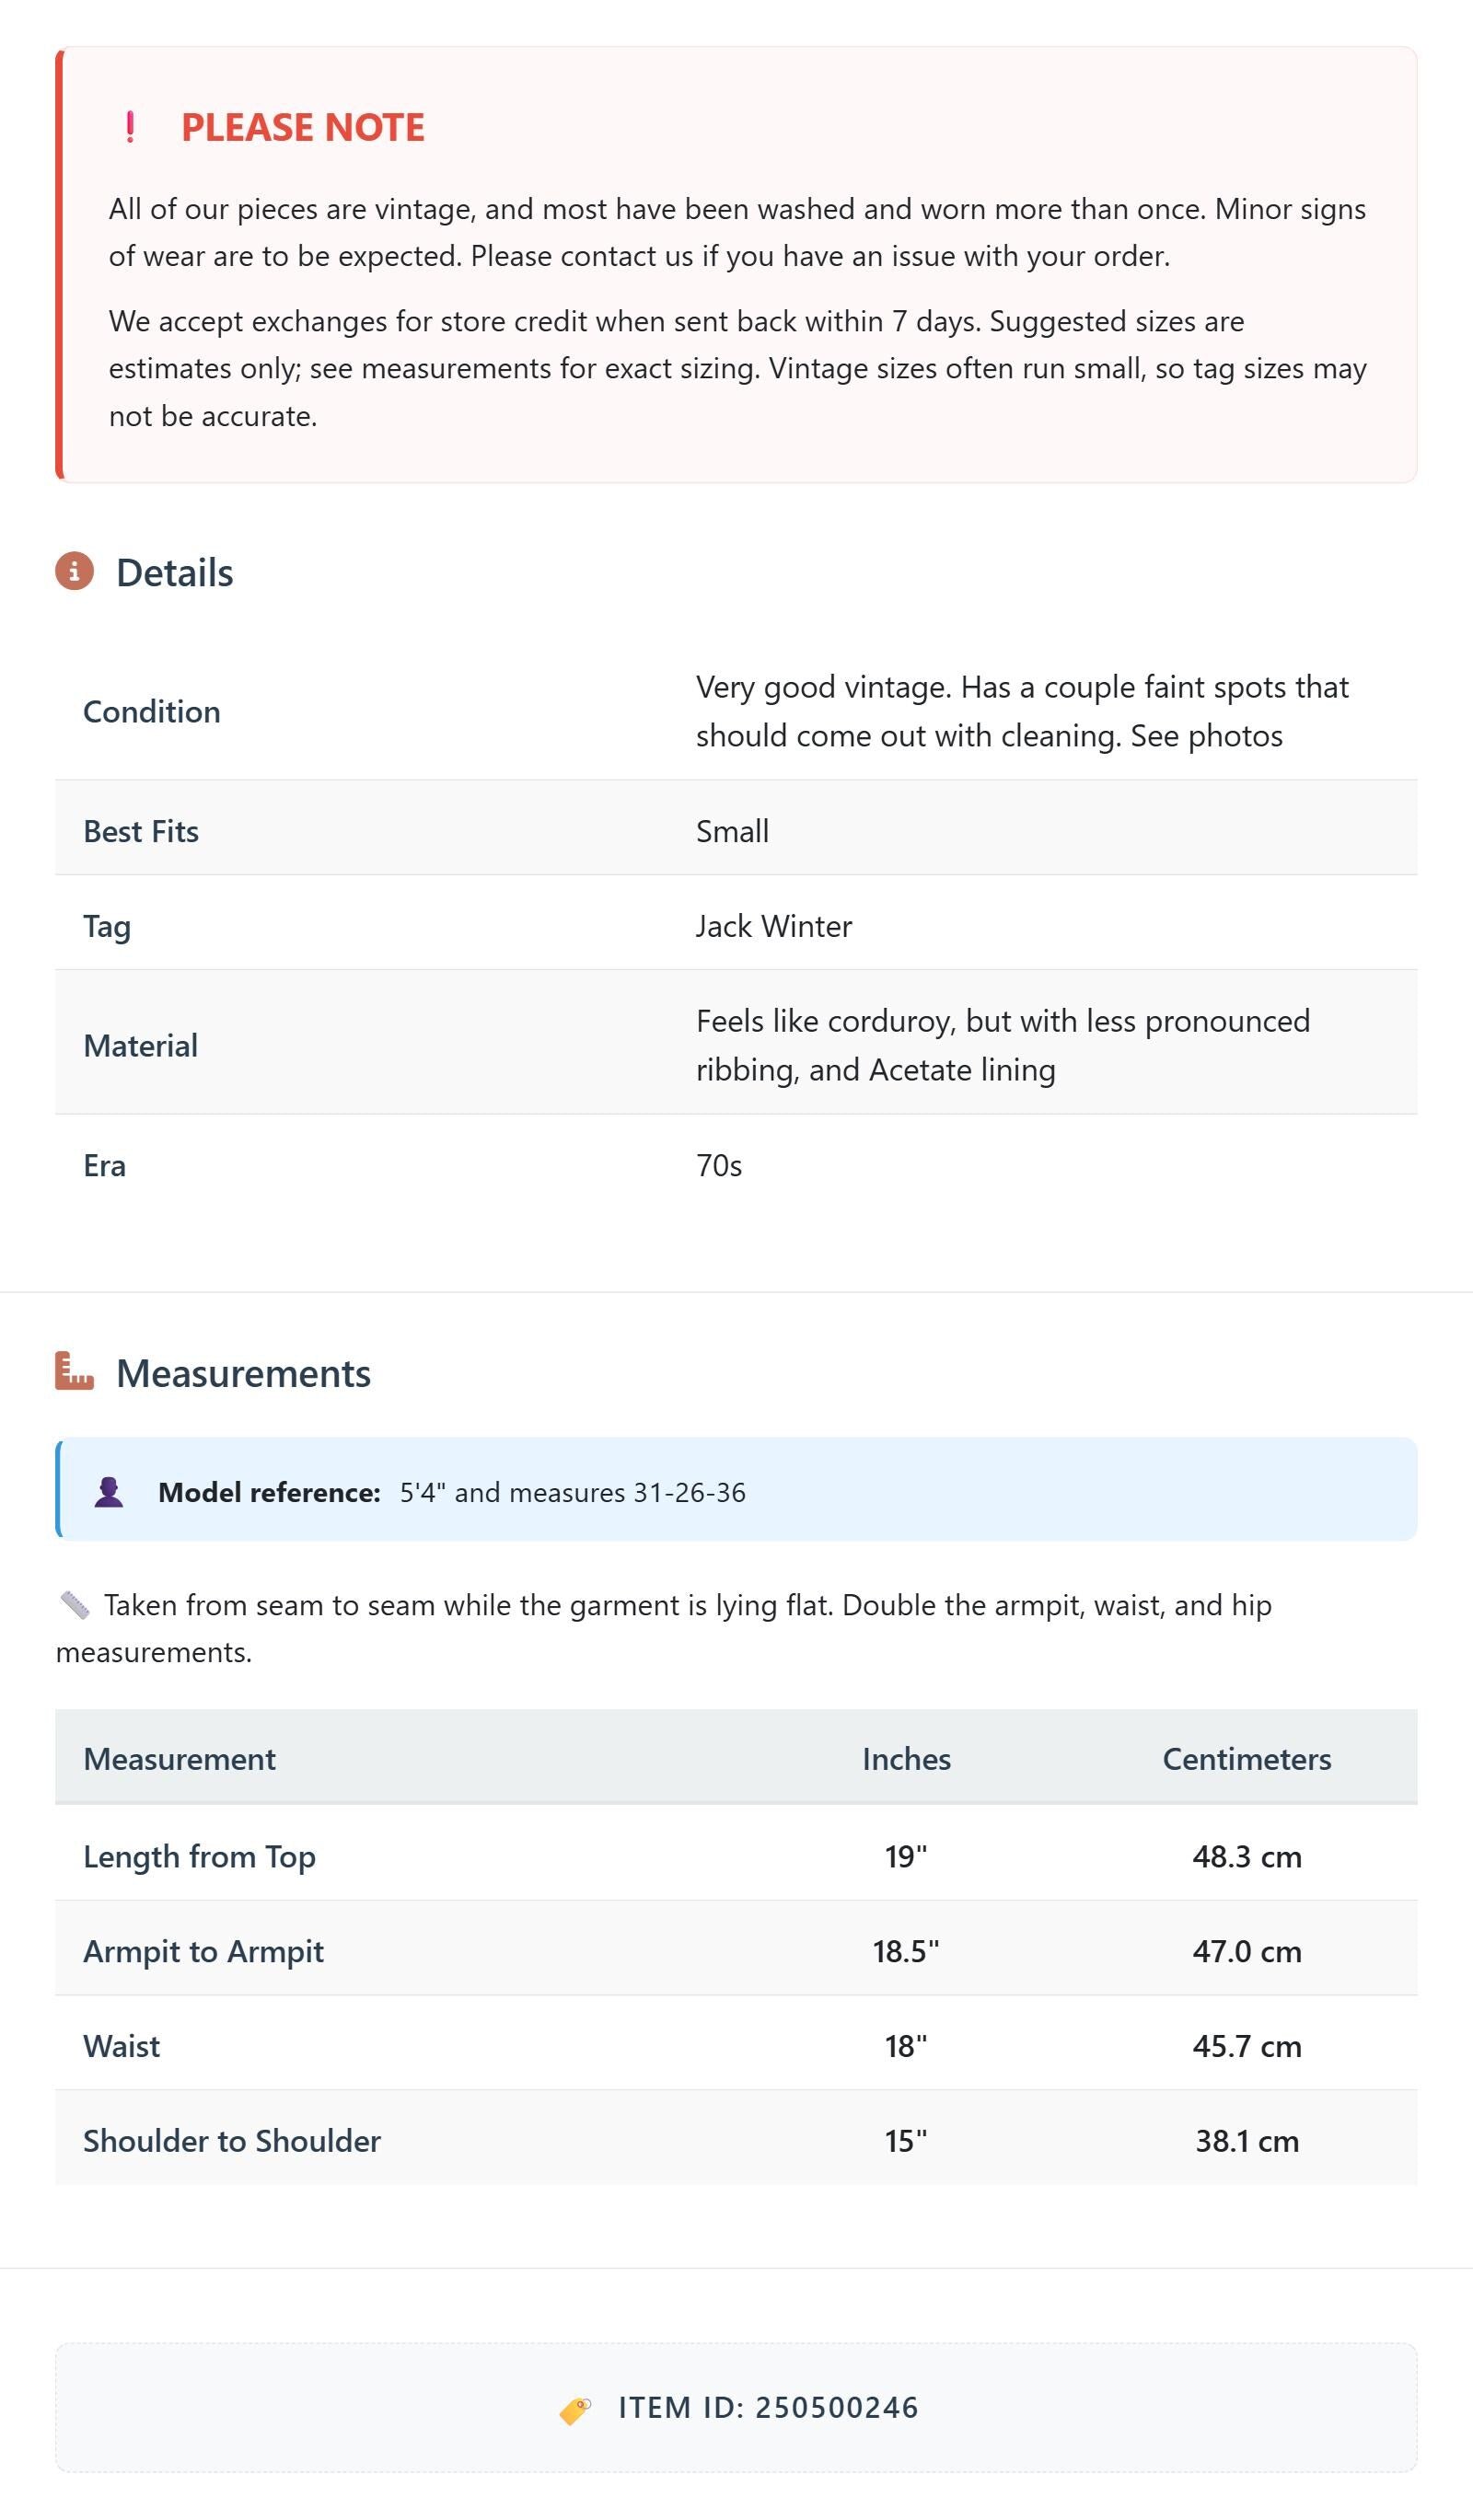This screenshot has width=1473, height=2520.
Task: Click the Centimeters column header
Action: point(1247,1759)
